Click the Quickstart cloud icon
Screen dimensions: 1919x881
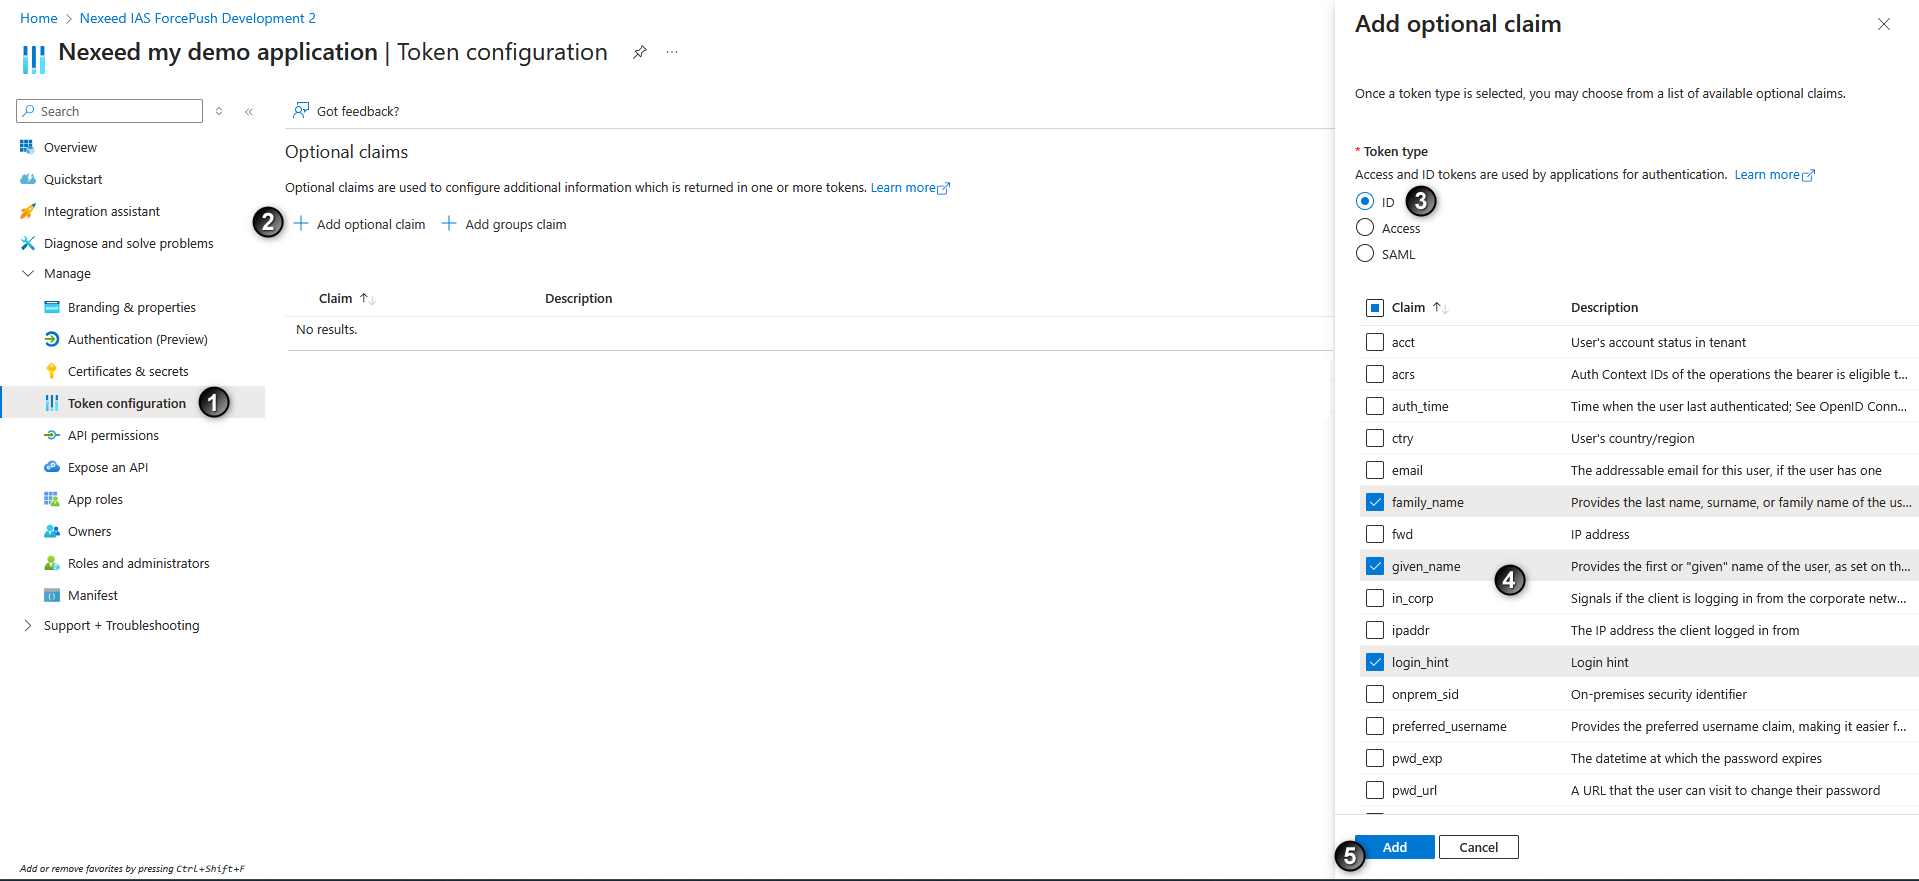pyautogui.click(x=27, y=179)
